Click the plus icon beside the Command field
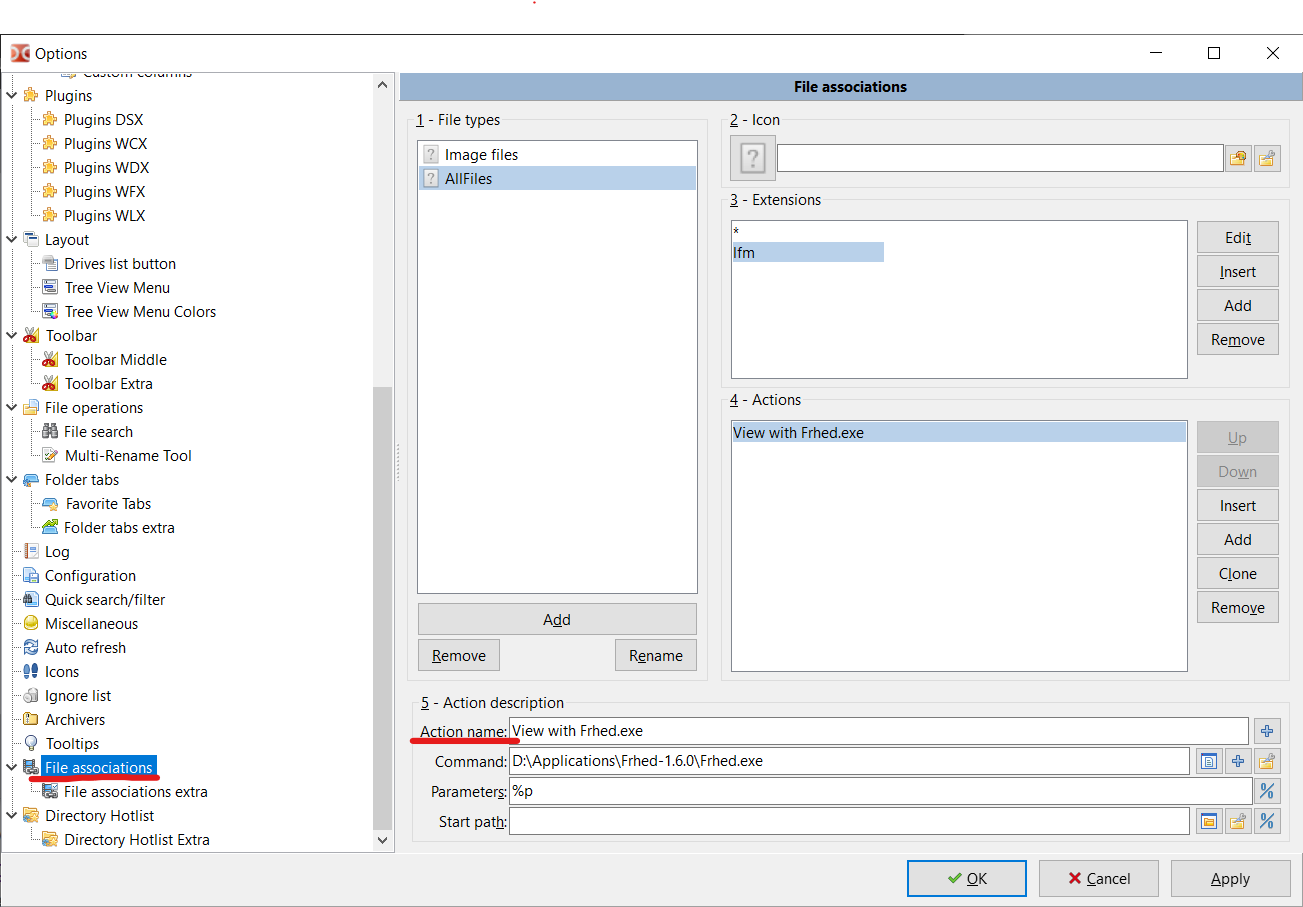Screen dimensions: 1303x907 click(x=1238, y=761)
